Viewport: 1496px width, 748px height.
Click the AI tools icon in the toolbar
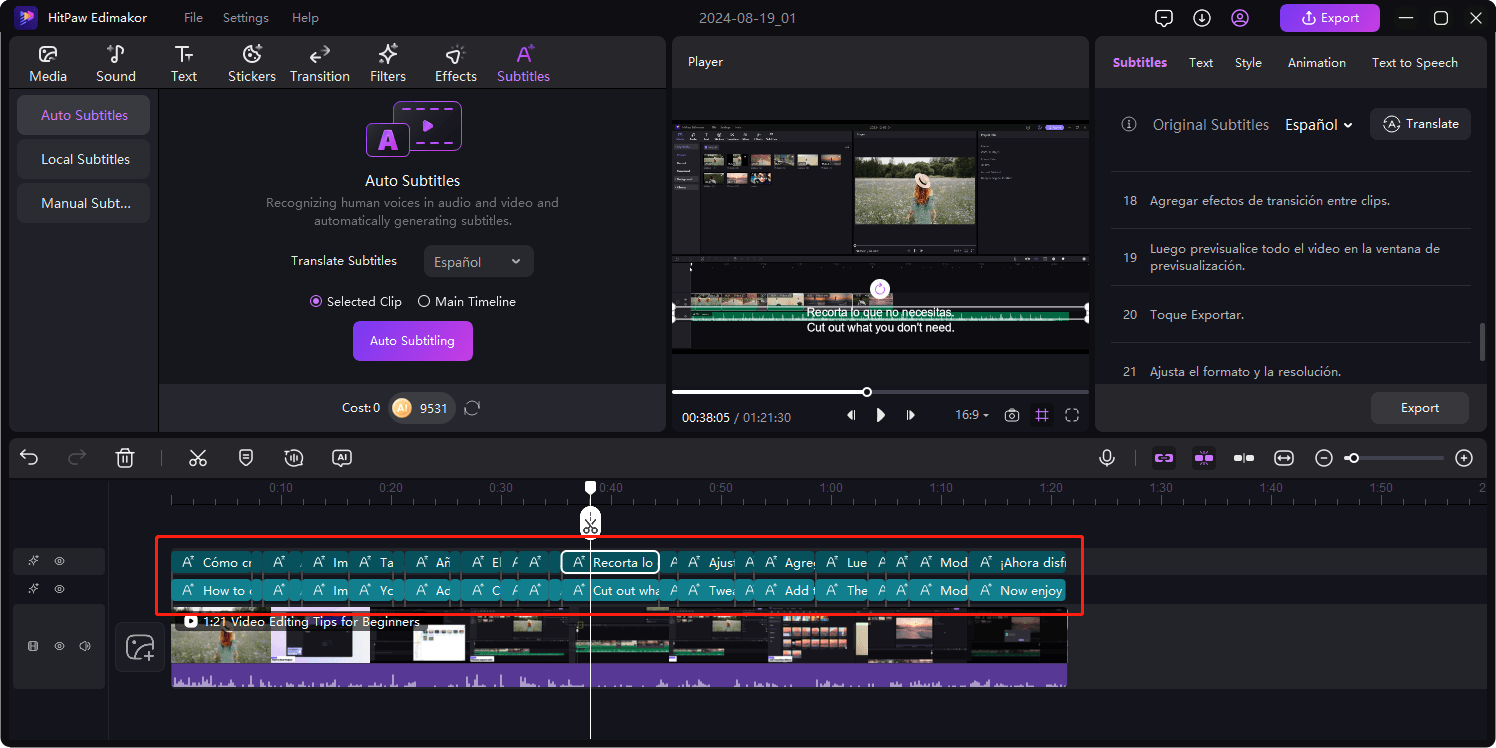(x=341, y=457)
